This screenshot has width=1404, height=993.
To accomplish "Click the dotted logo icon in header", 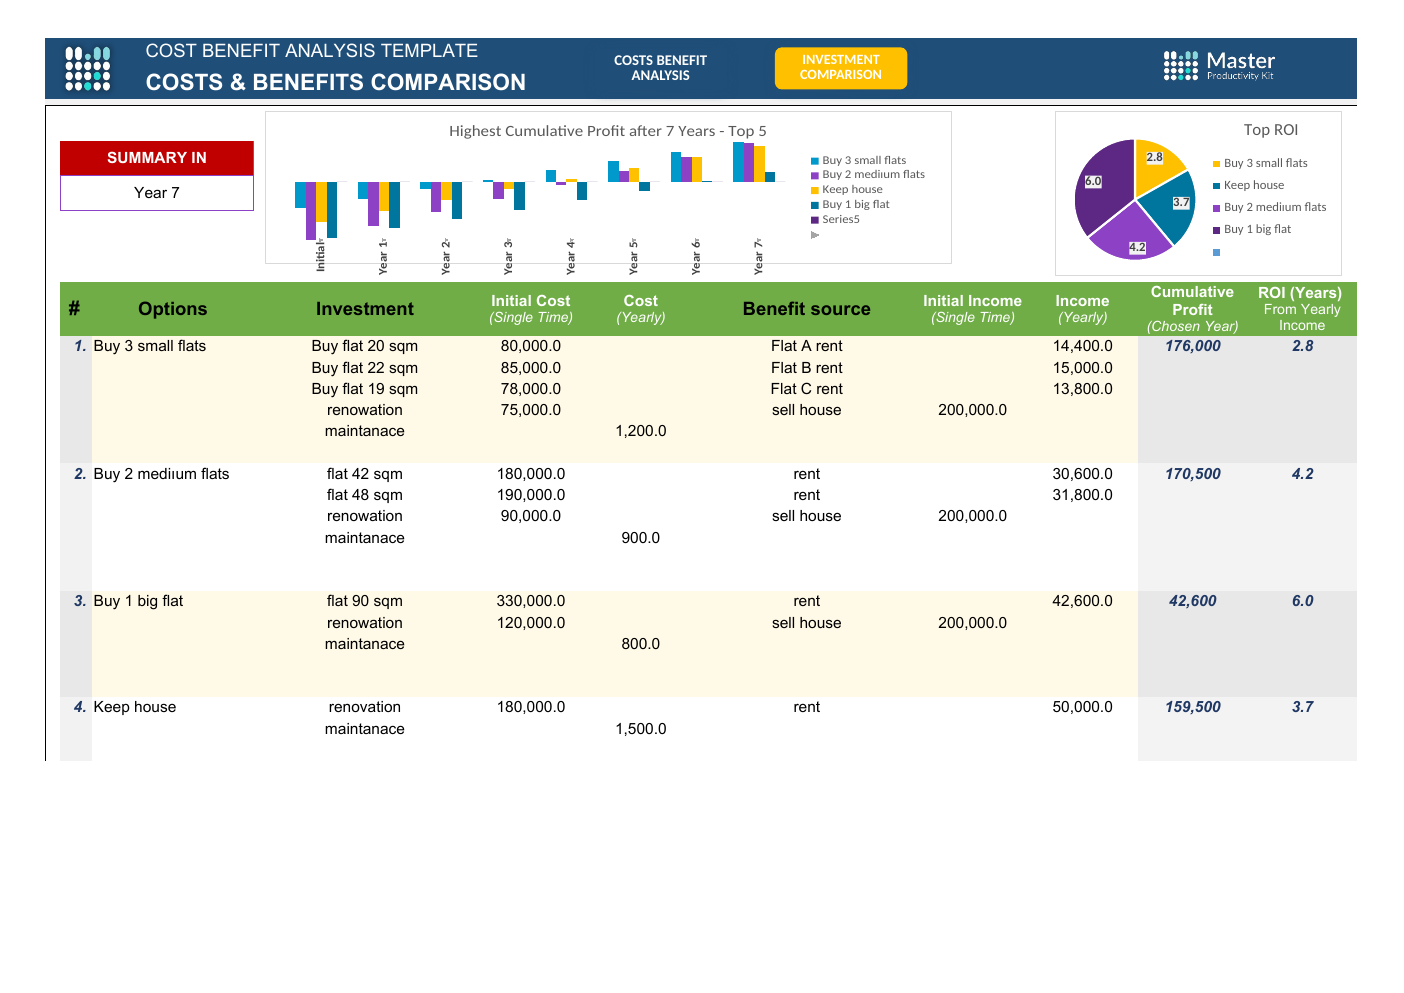I will [x=88, y=68].
